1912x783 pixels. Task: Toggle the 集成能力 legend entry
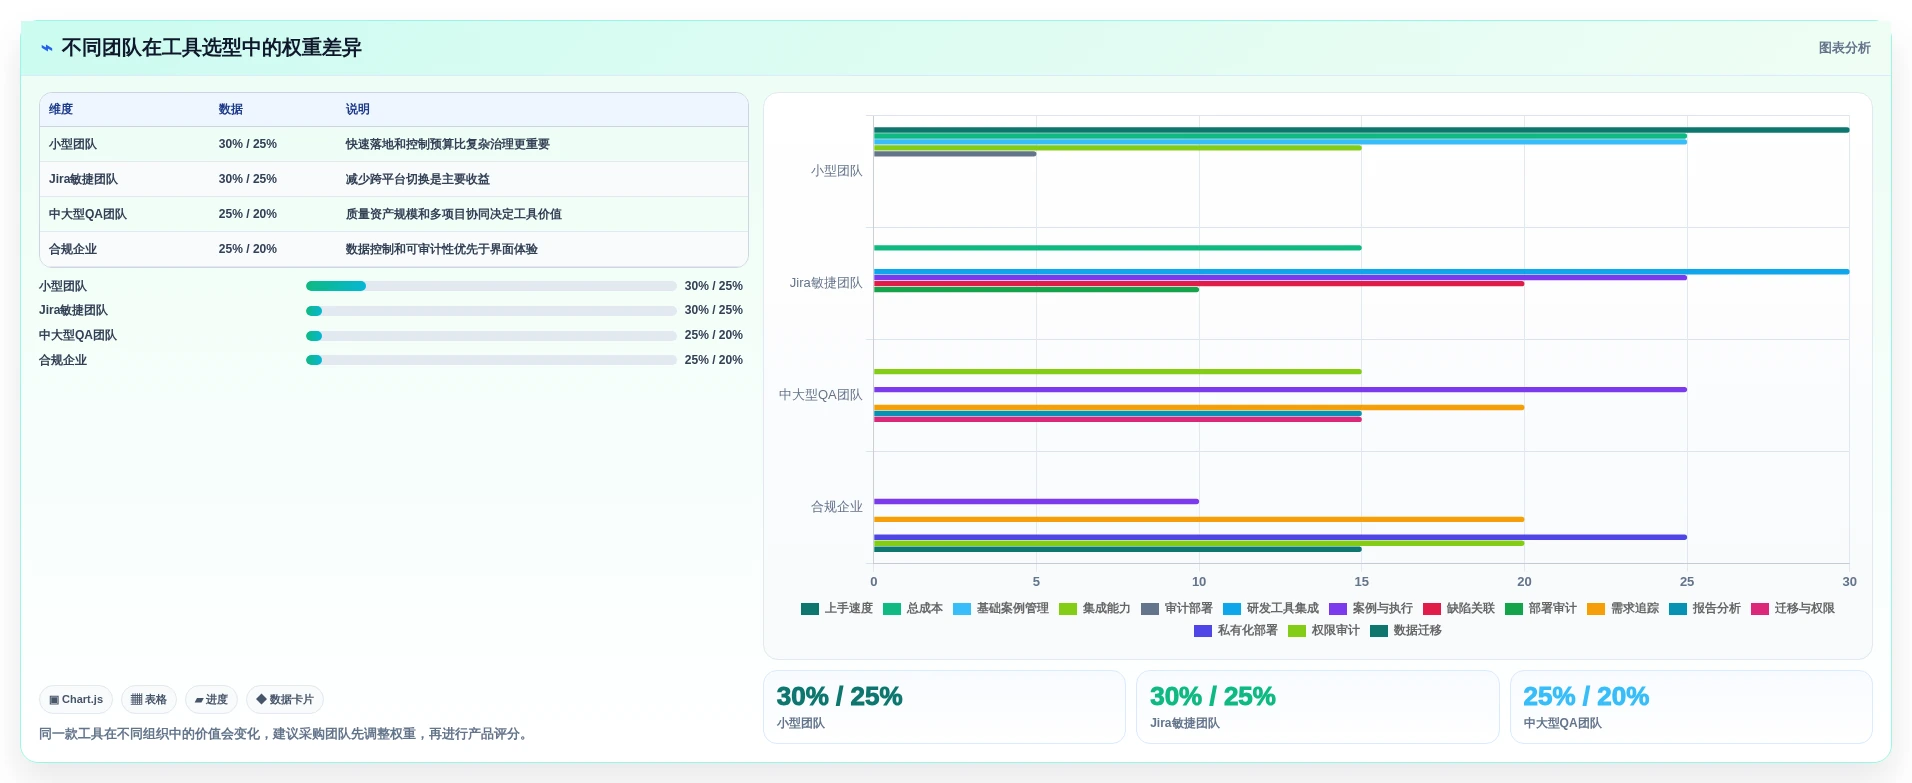[x=1095, y=608]
